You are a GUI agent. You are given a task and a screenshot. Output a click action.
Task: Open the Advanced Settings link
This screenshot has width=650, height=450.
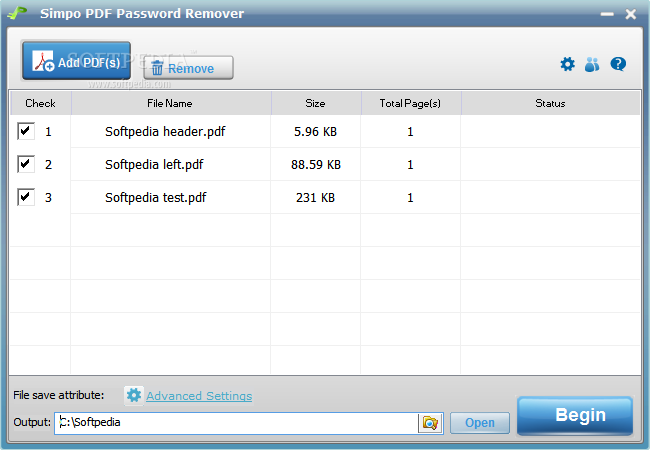pyautogui.click(x=199, y=396)
